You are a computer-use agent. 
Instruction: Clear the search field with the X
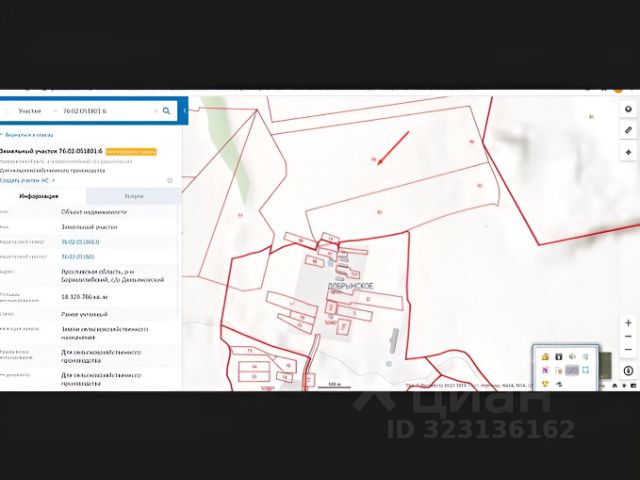[156, 111]
